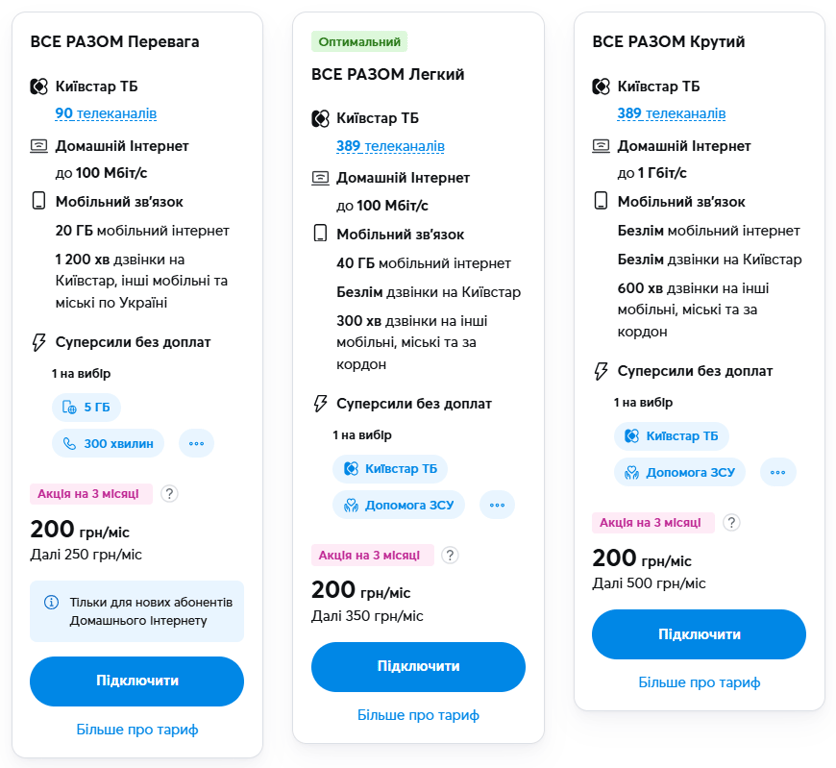Screen dimensions: 836x768
Task: Open Більше про тариф for Крутий
Action: [x=699, y=682]
